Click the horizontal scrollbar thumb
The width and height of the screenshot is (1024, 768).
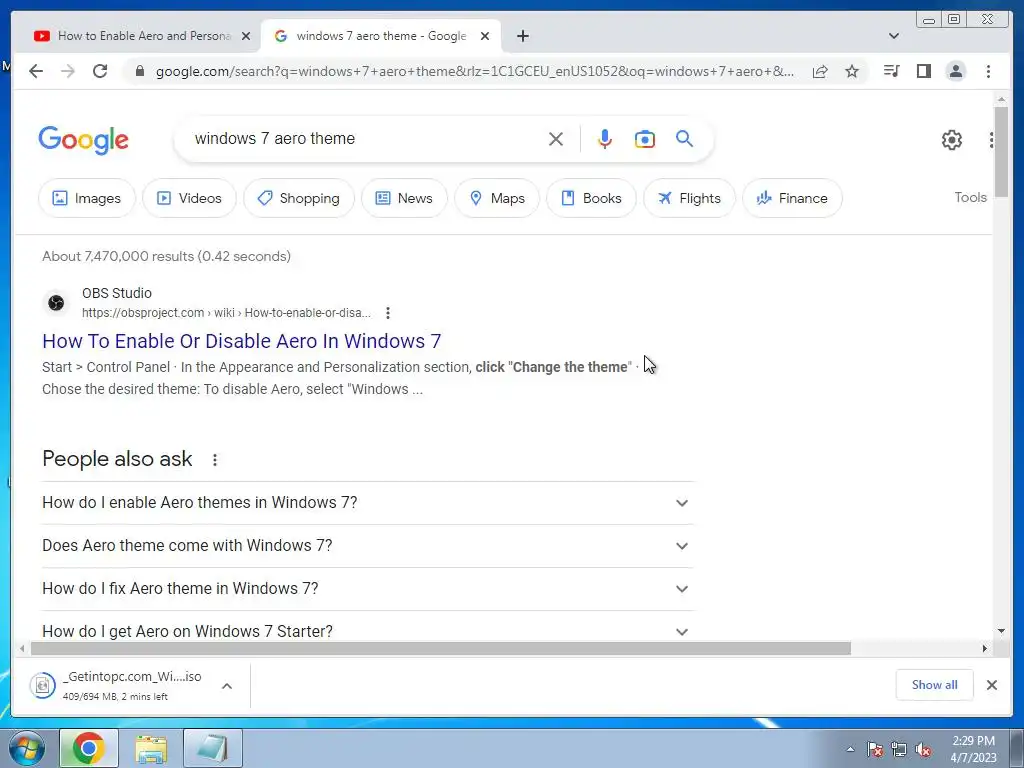441,648
